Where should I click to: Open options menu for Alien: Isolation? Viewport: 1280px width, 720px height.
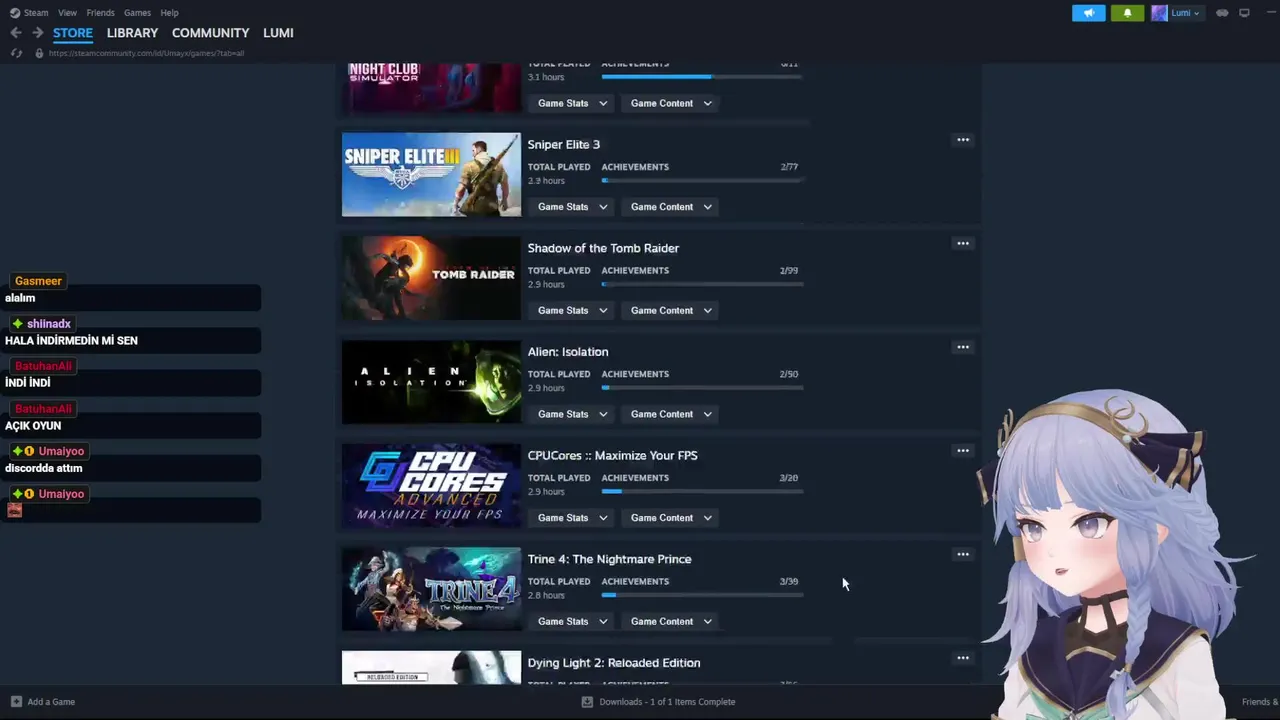(963, 348)
